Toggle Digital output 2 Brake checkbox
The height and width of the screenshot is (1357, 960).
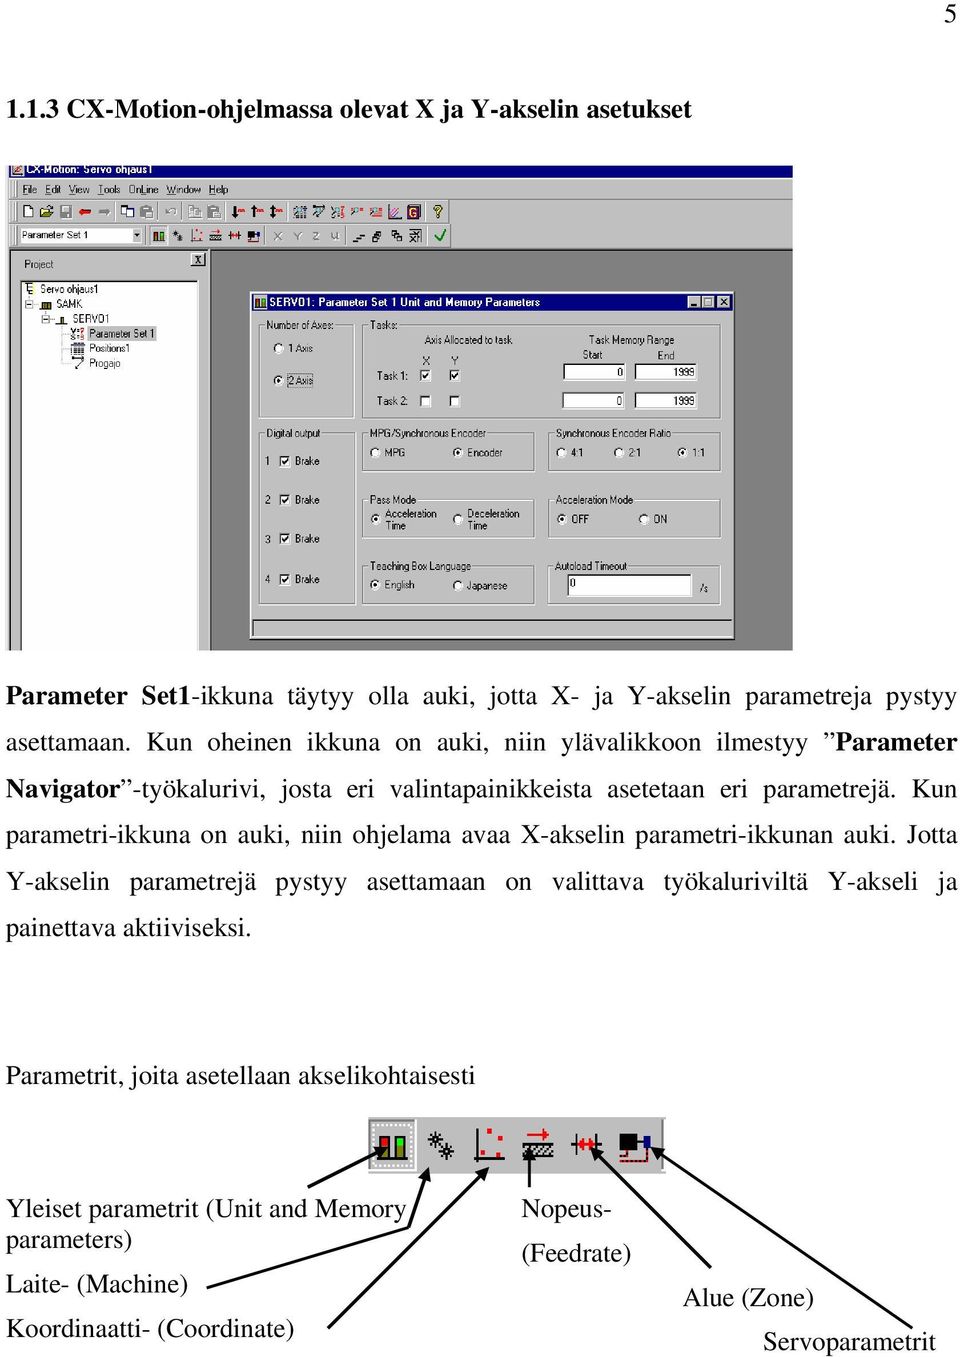pyautogui.click(x=285, y=499)
